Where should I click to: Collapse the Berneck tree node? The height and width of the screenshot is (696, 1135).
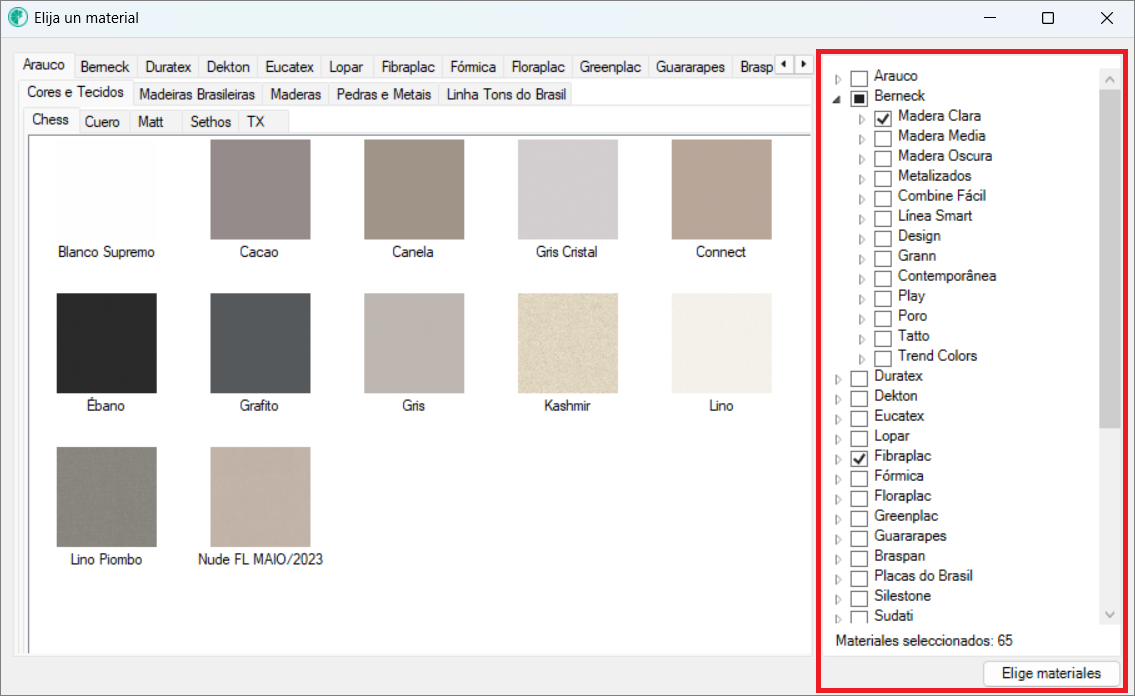(837, 98)
